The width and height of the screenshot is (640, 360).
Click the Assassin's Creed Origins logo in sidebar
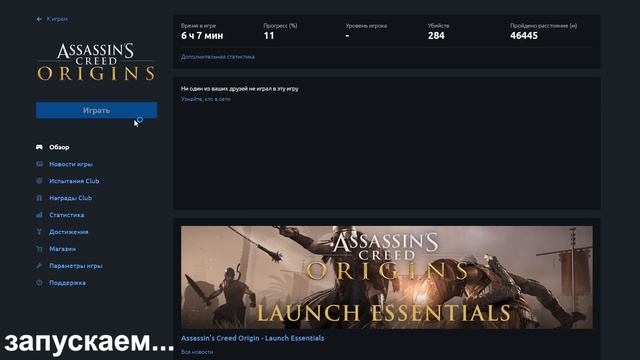96,62
